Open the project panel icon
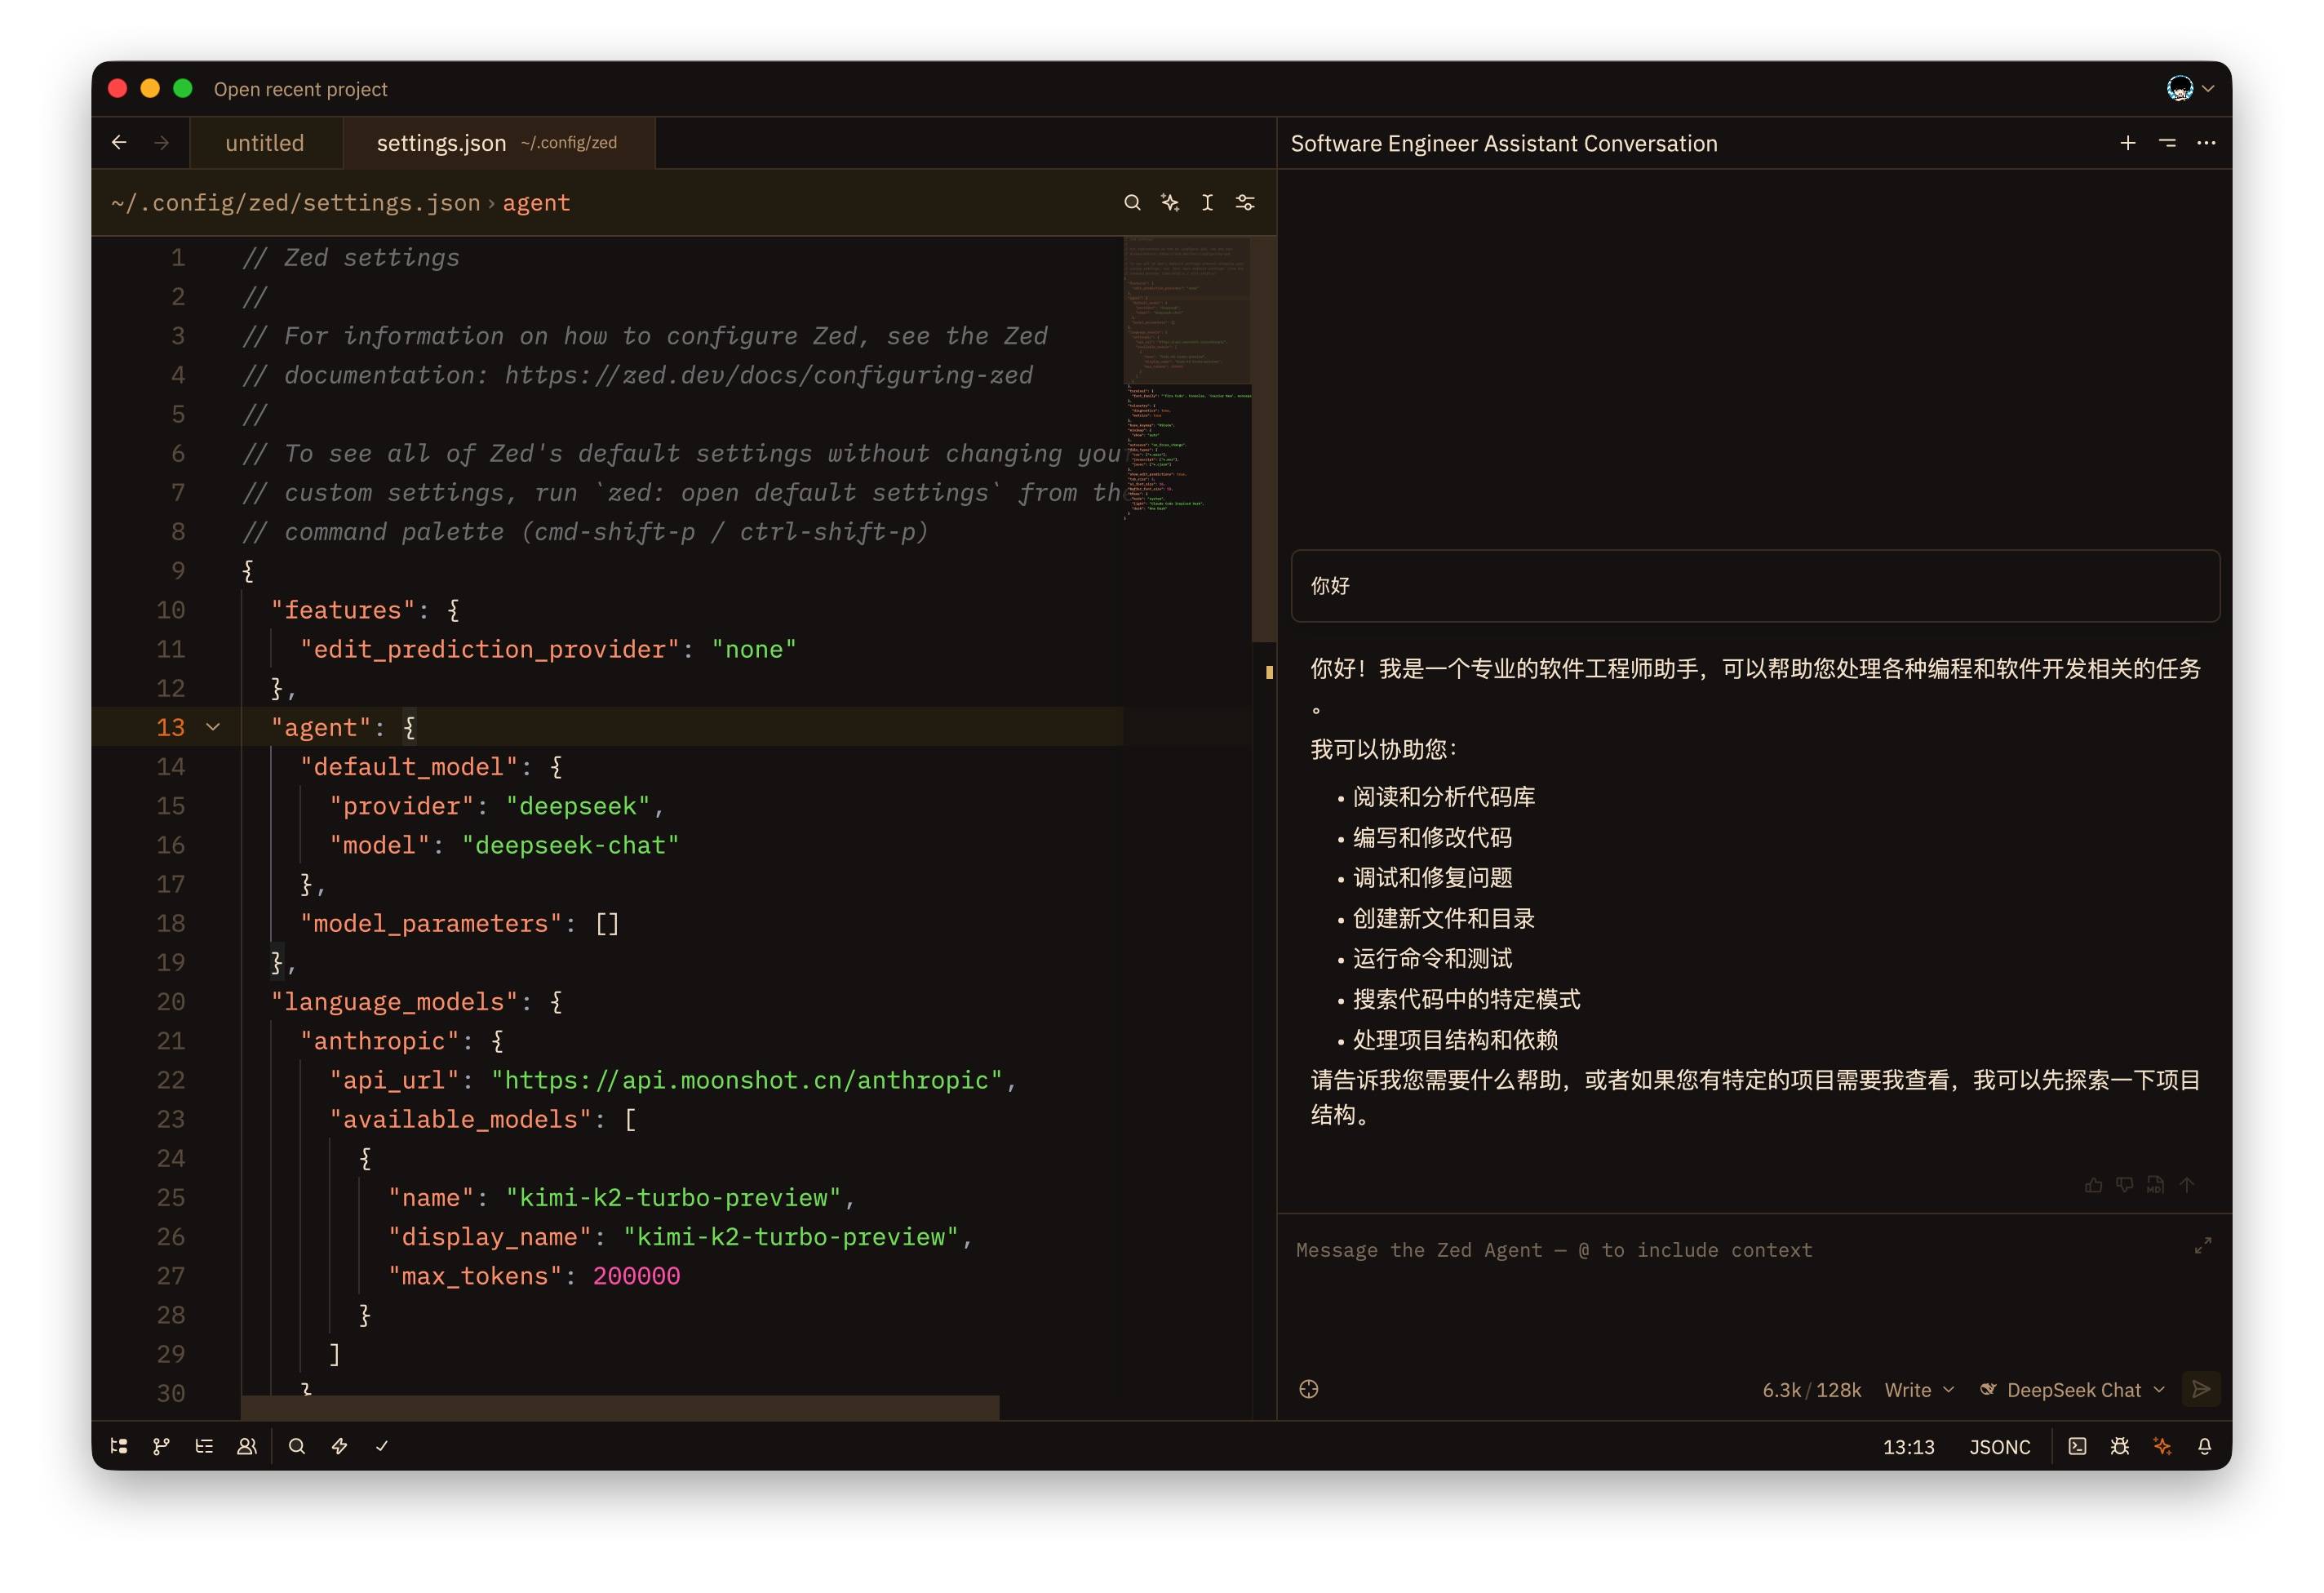 119,1446
